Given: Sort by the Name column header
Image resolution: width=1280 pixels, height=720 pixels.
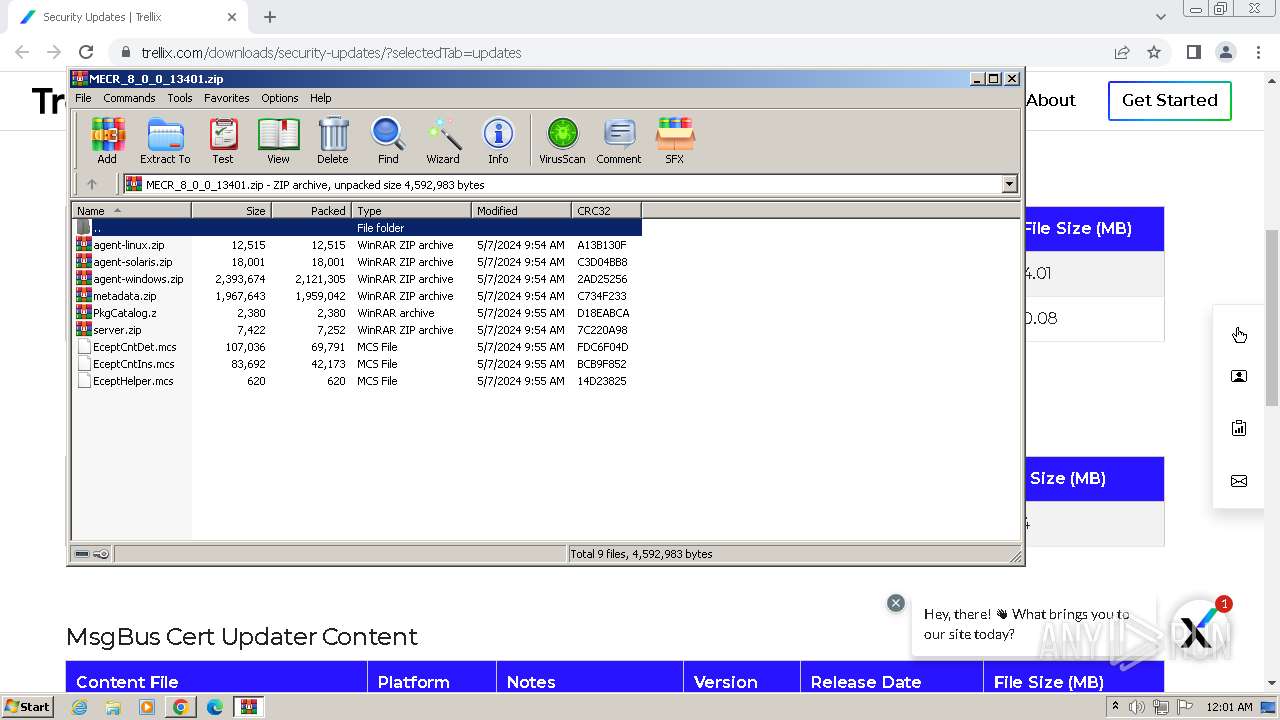Looking at the screenshot, I should tap(131, 210).
